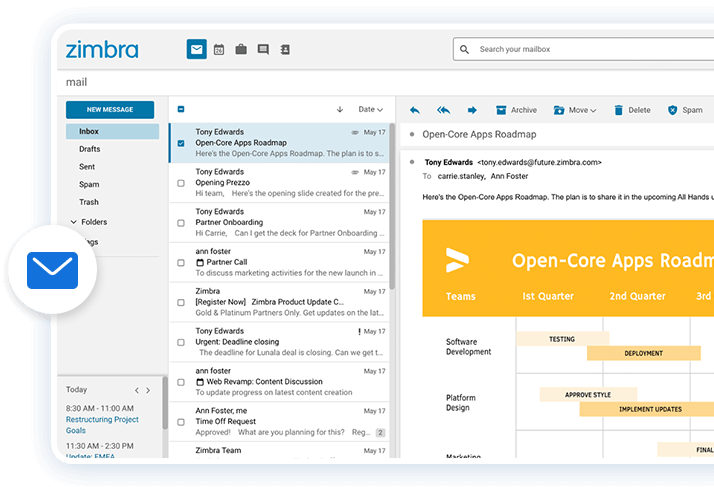Click the Reply All double-arrow icon
The width and height of the screenshot is (714, 487).
pyautogui.click(x=444, y=110)
